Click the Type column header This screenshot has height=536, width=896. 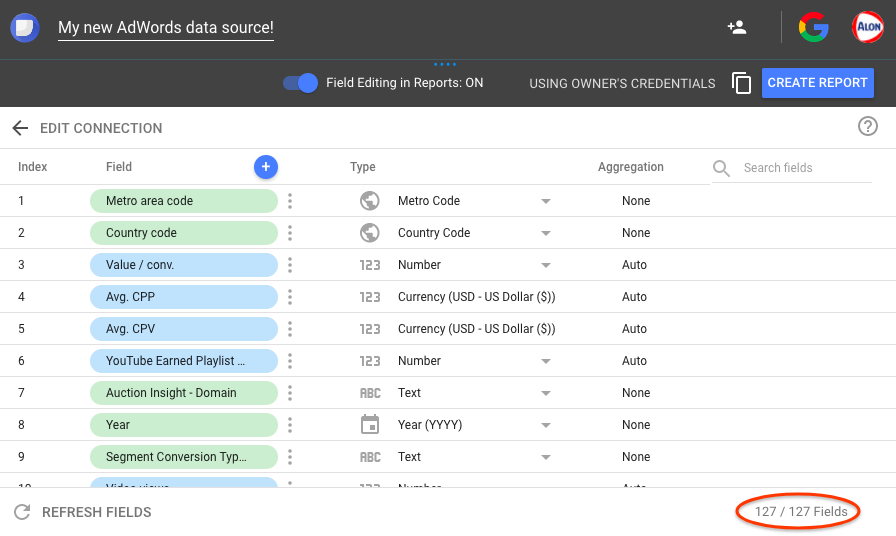pos(363,167)
